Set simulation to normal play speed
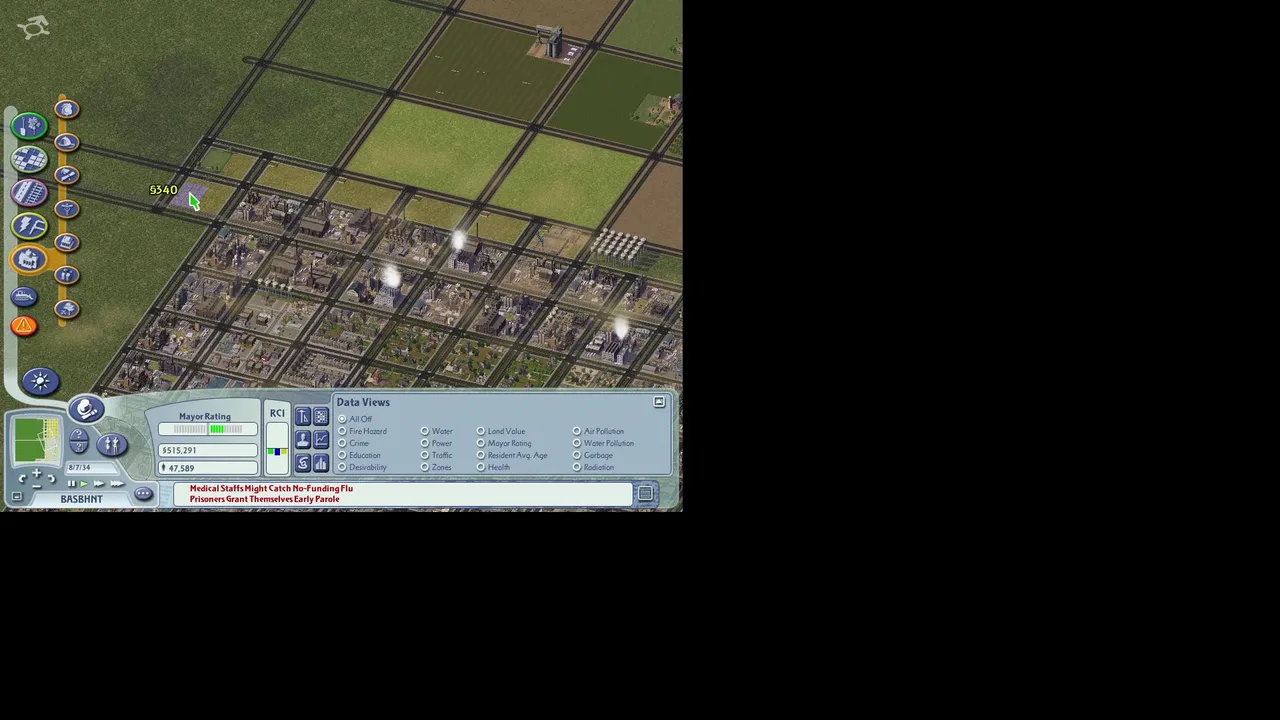This screenshot has width=1280, height=720. point(84,484)
